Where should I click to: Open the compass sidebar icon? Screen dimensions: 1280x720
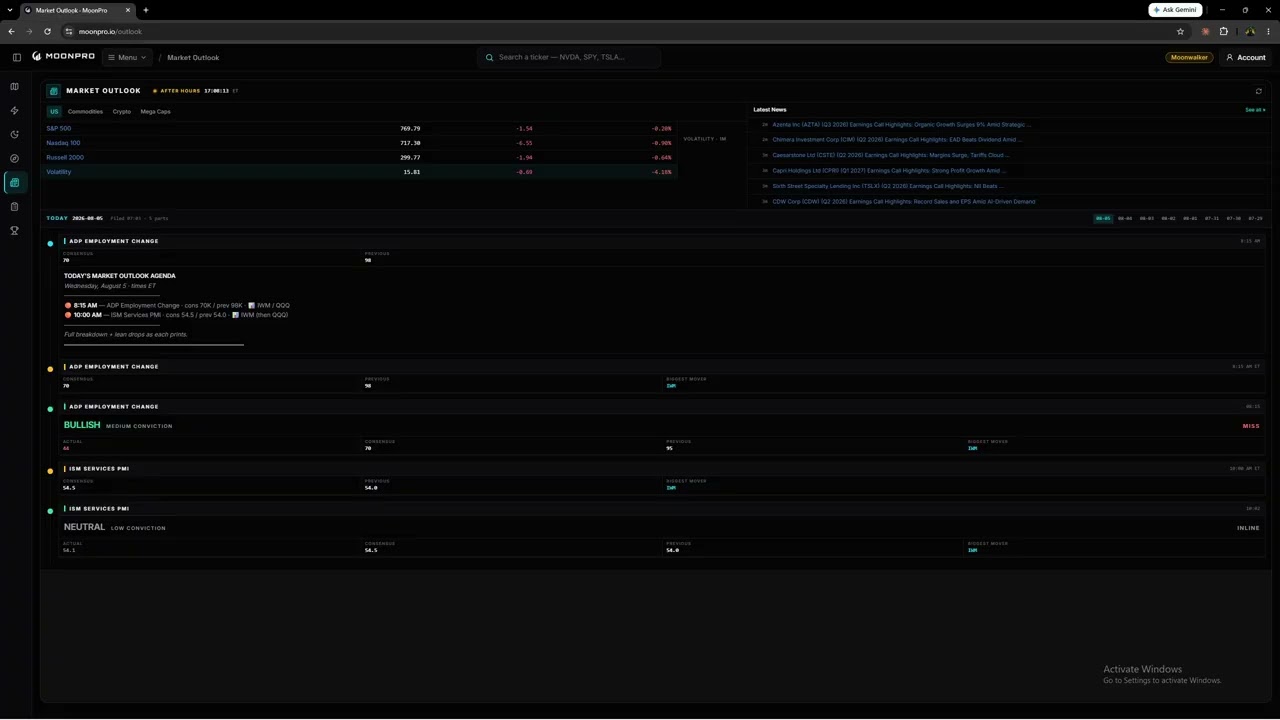[x=14, y=159]
